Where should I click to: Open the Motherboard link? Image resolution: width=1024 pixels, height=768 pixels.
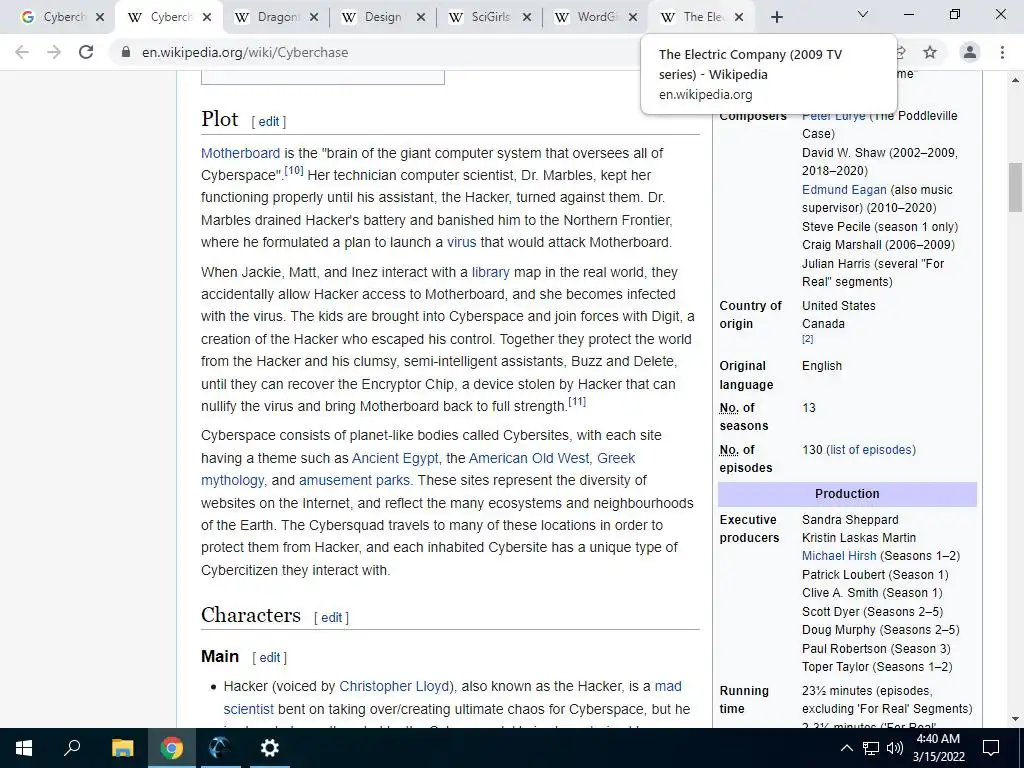(240, 153)
